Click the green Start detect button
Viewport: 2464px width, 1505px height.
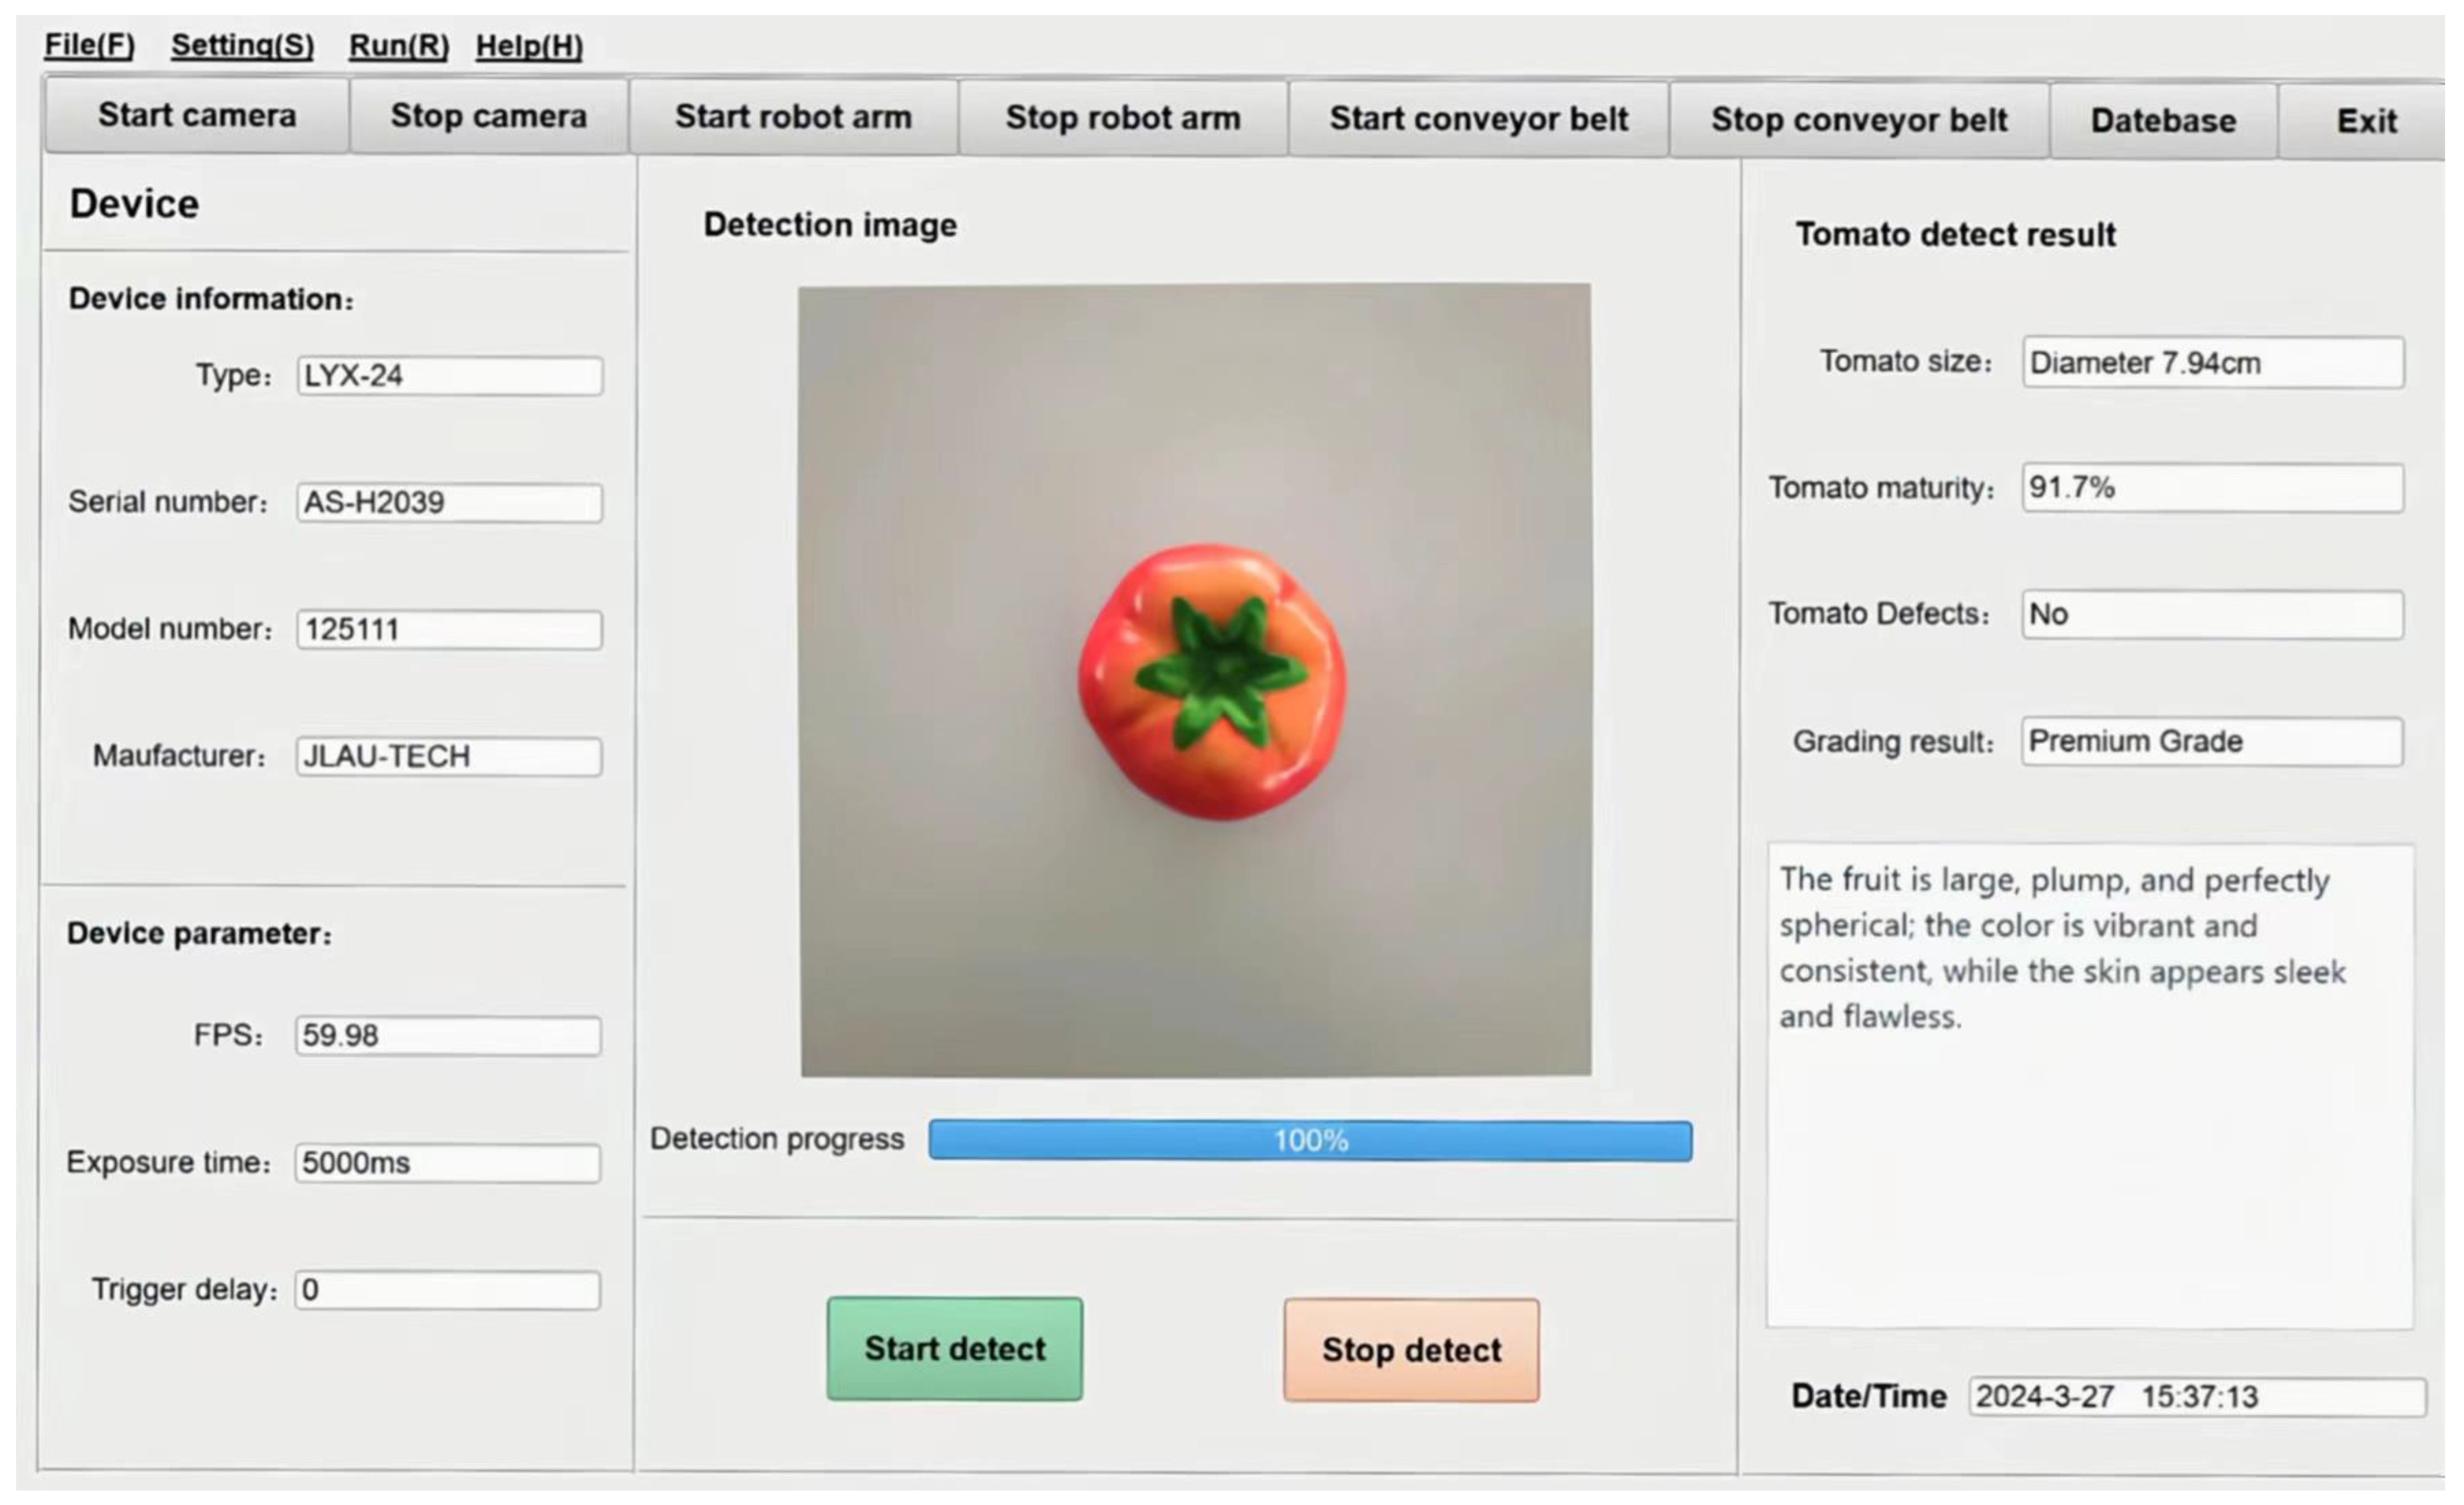coord(954,1348)
